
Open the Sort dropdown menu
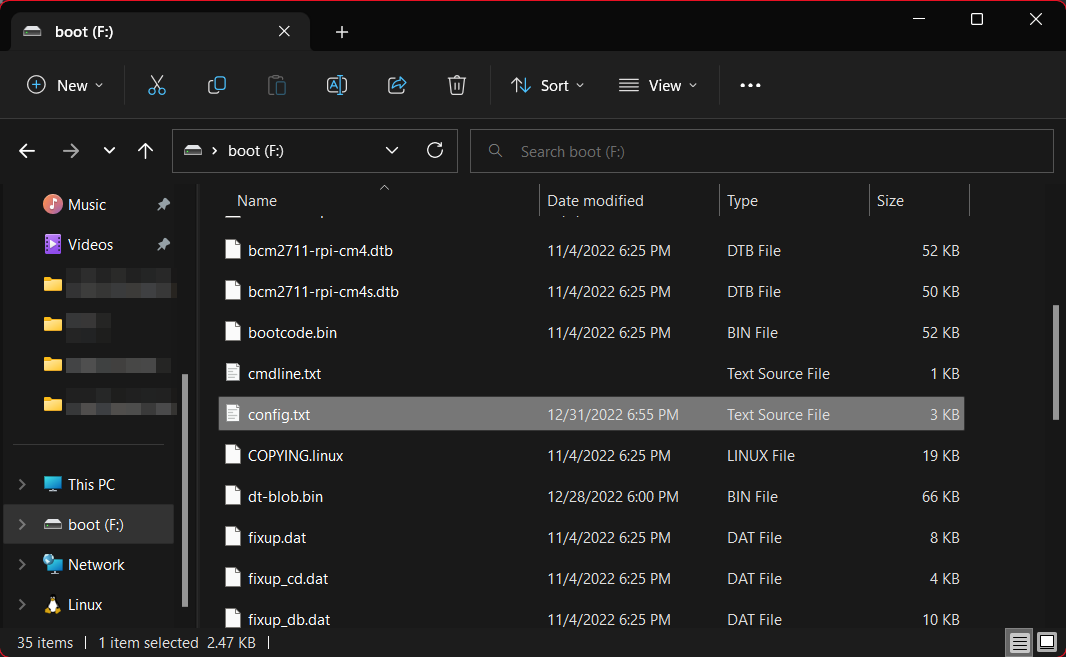(x=547, y=86)
